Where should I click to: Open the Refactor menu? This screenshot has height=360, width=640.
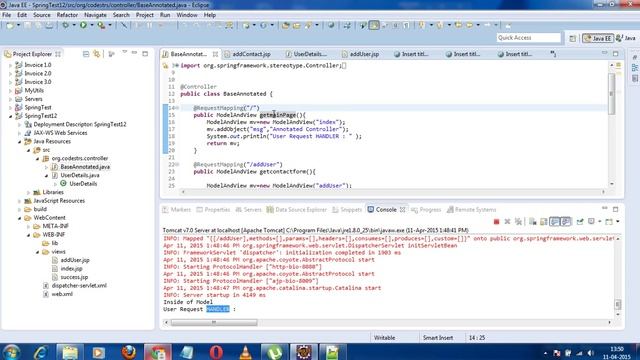(67, 15)
